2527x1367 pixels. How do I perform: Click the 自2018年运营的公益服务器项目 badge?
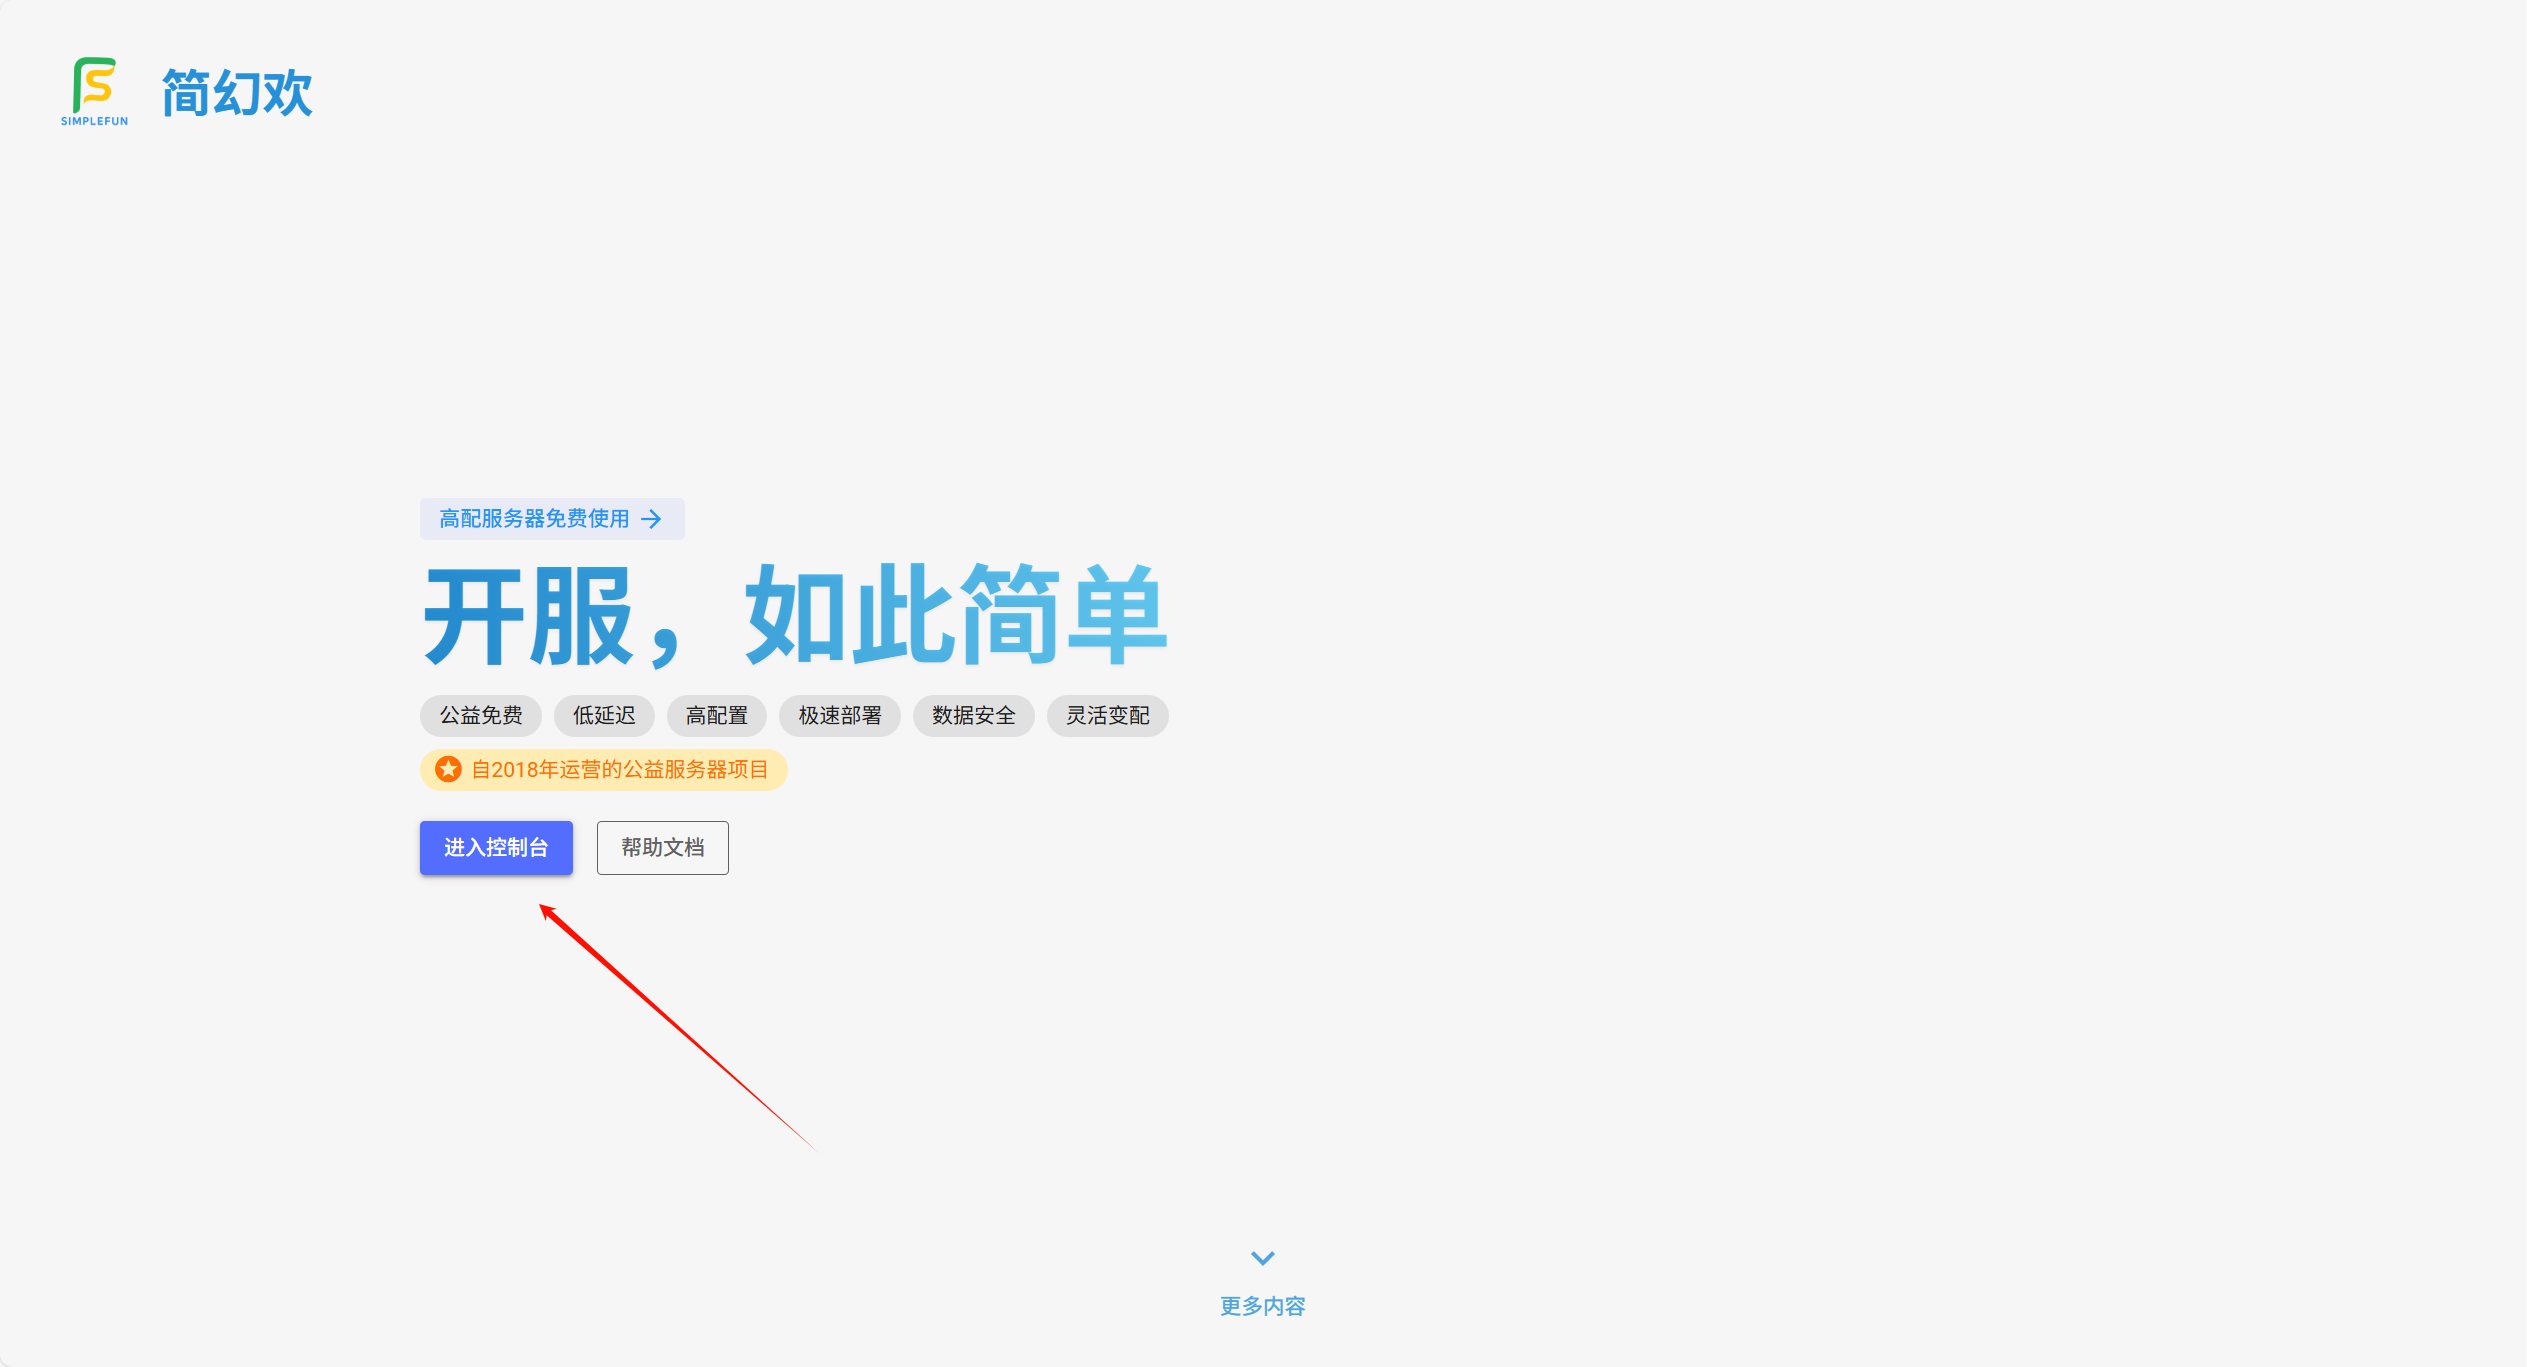tap(619, 769)
